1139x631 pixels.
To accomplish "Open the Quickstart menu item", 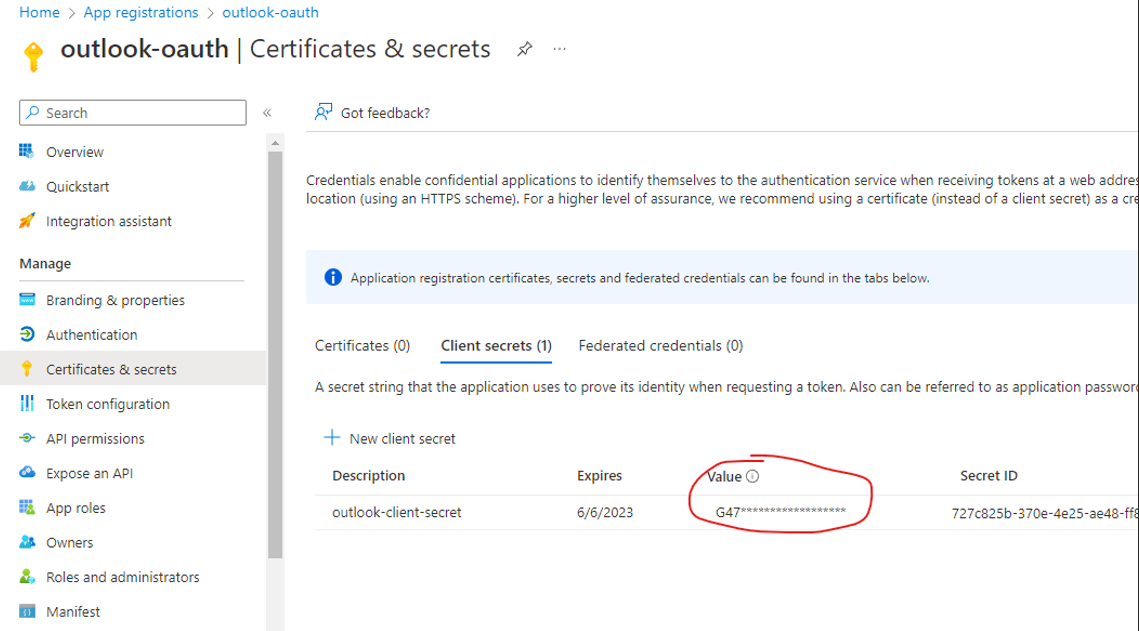I will pos(78,187).
